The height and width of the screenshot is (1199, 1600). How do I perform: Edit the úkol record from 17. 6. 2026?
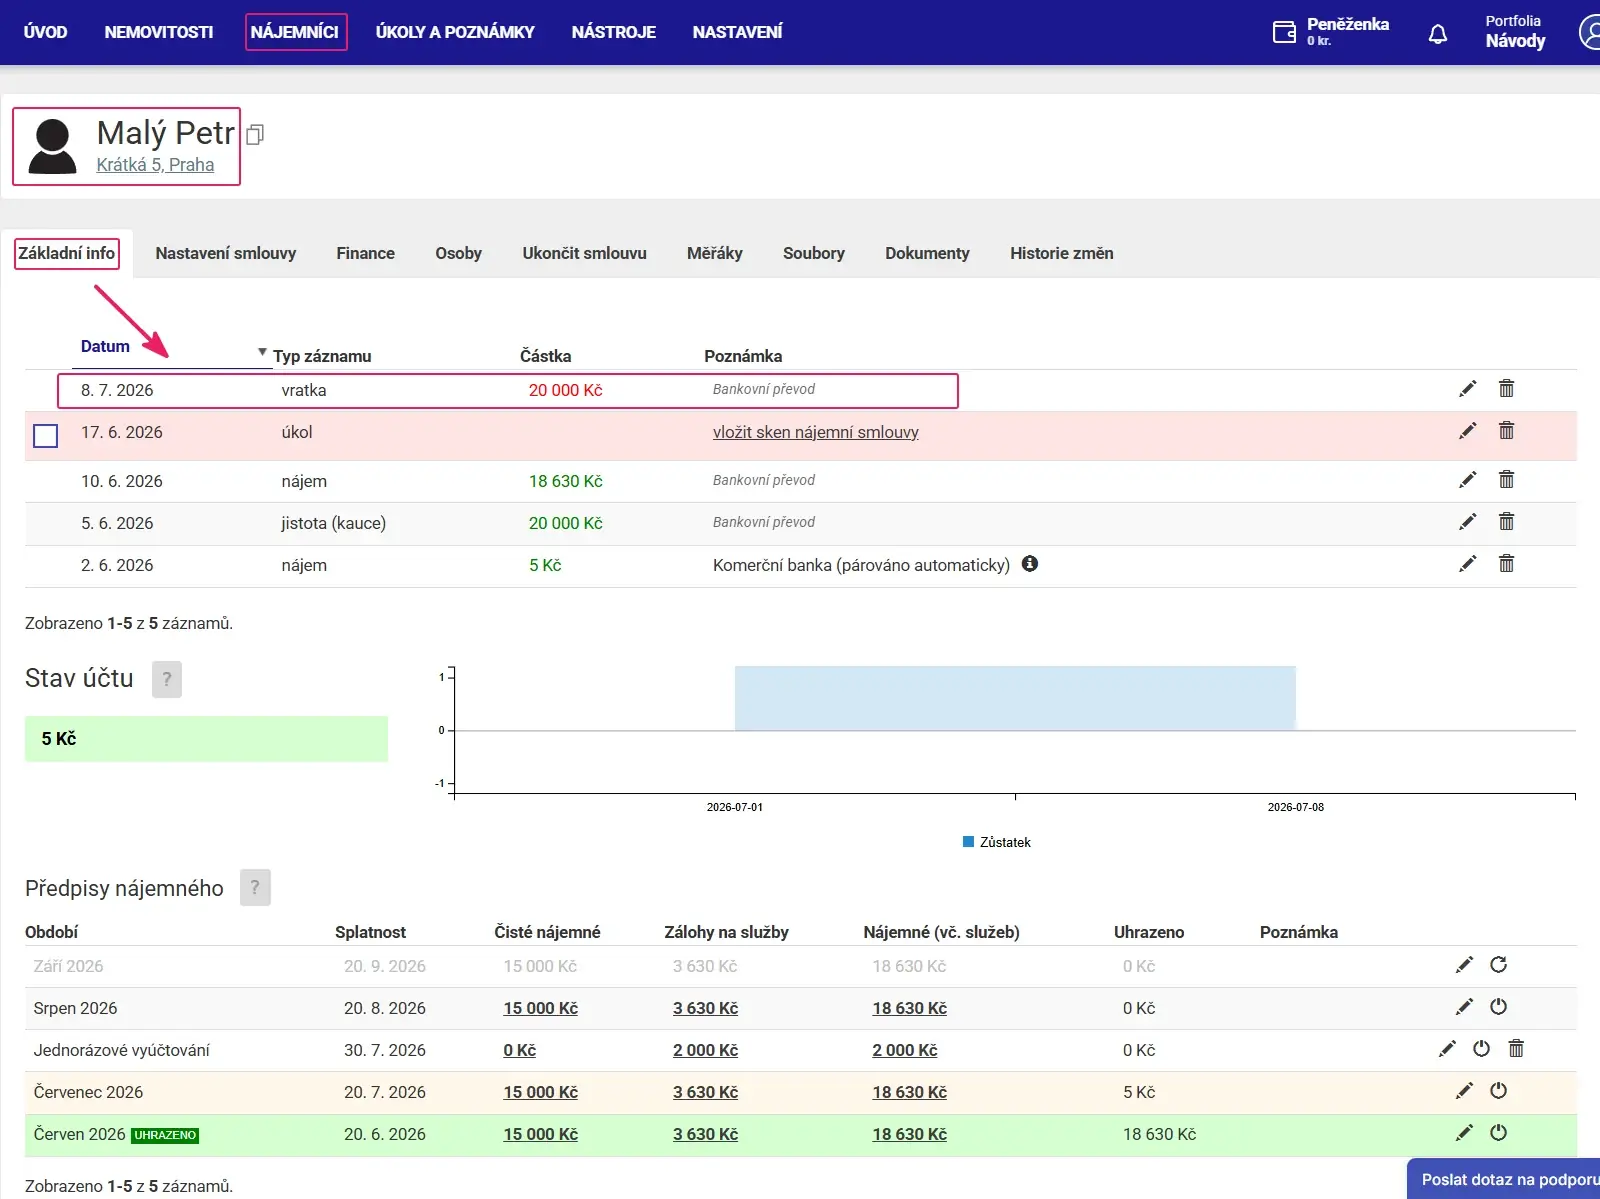[1467, 431]
